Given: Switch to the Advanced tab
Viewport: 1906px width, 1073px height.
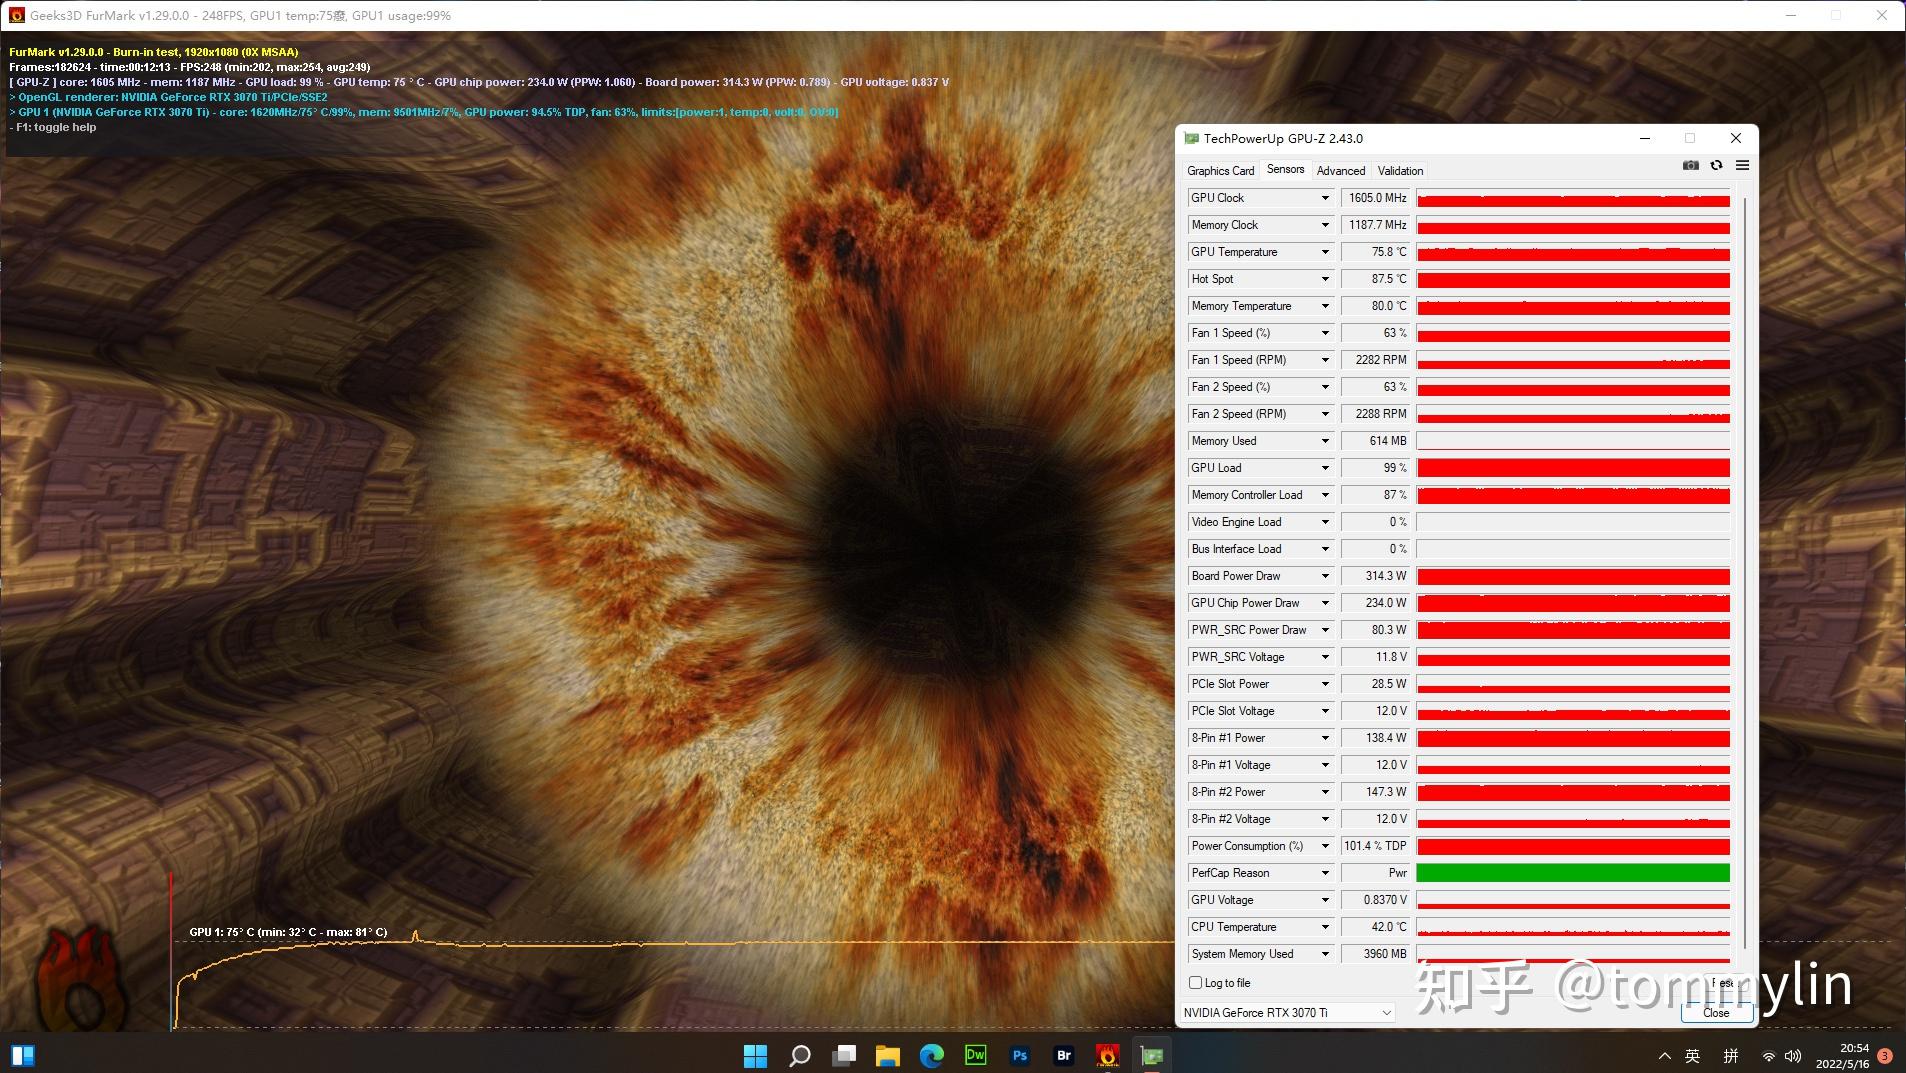Looking at the screenshot, I should [1341, 171].
